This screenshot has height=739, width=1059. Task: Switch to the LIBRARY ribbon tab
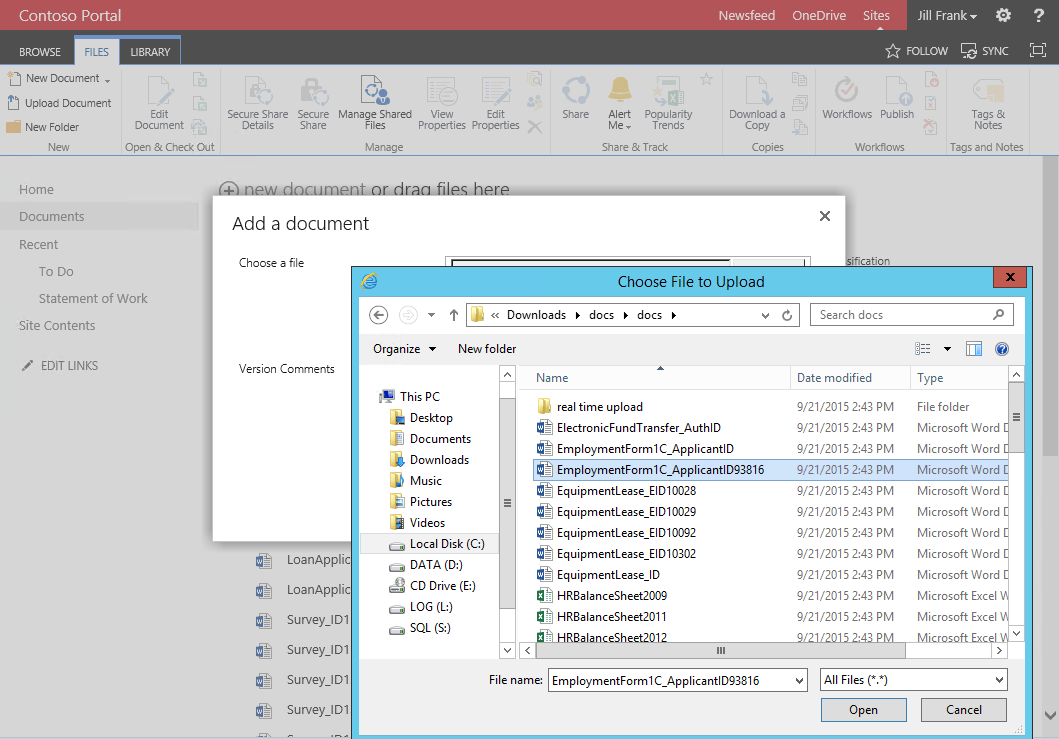click(x=150, y=52)
